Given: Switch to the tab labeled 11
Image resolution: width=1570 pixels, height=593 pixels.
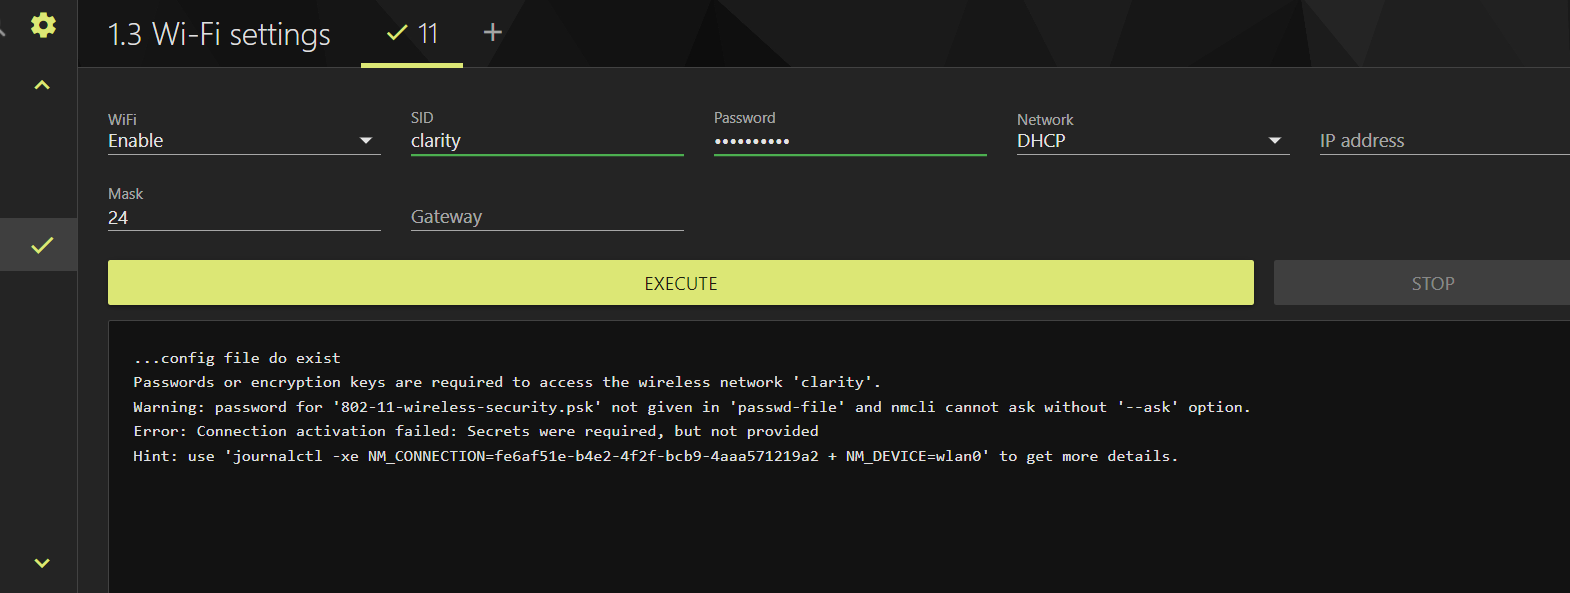Looking at the screenshot, I should pos(412,34).
